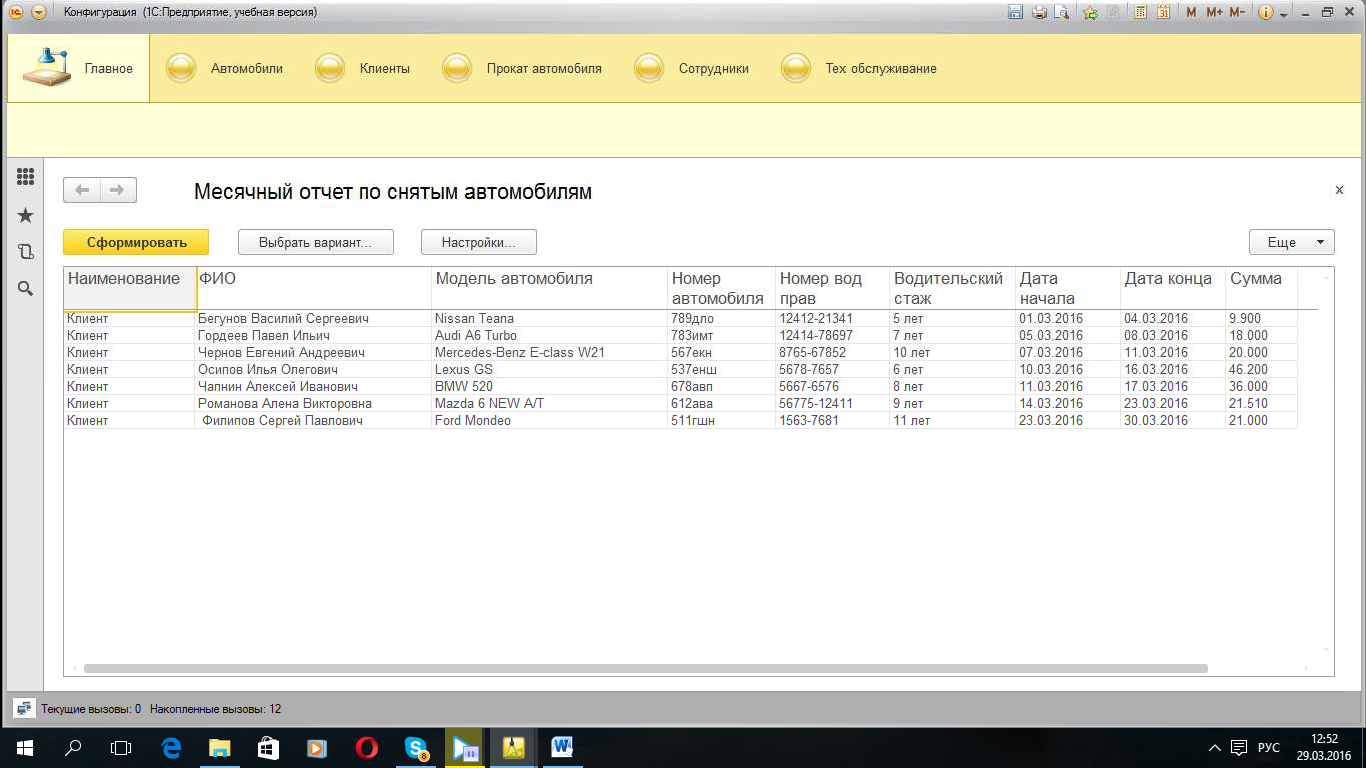Click the performance indicator icon in status bar

(x=25, y=709)
